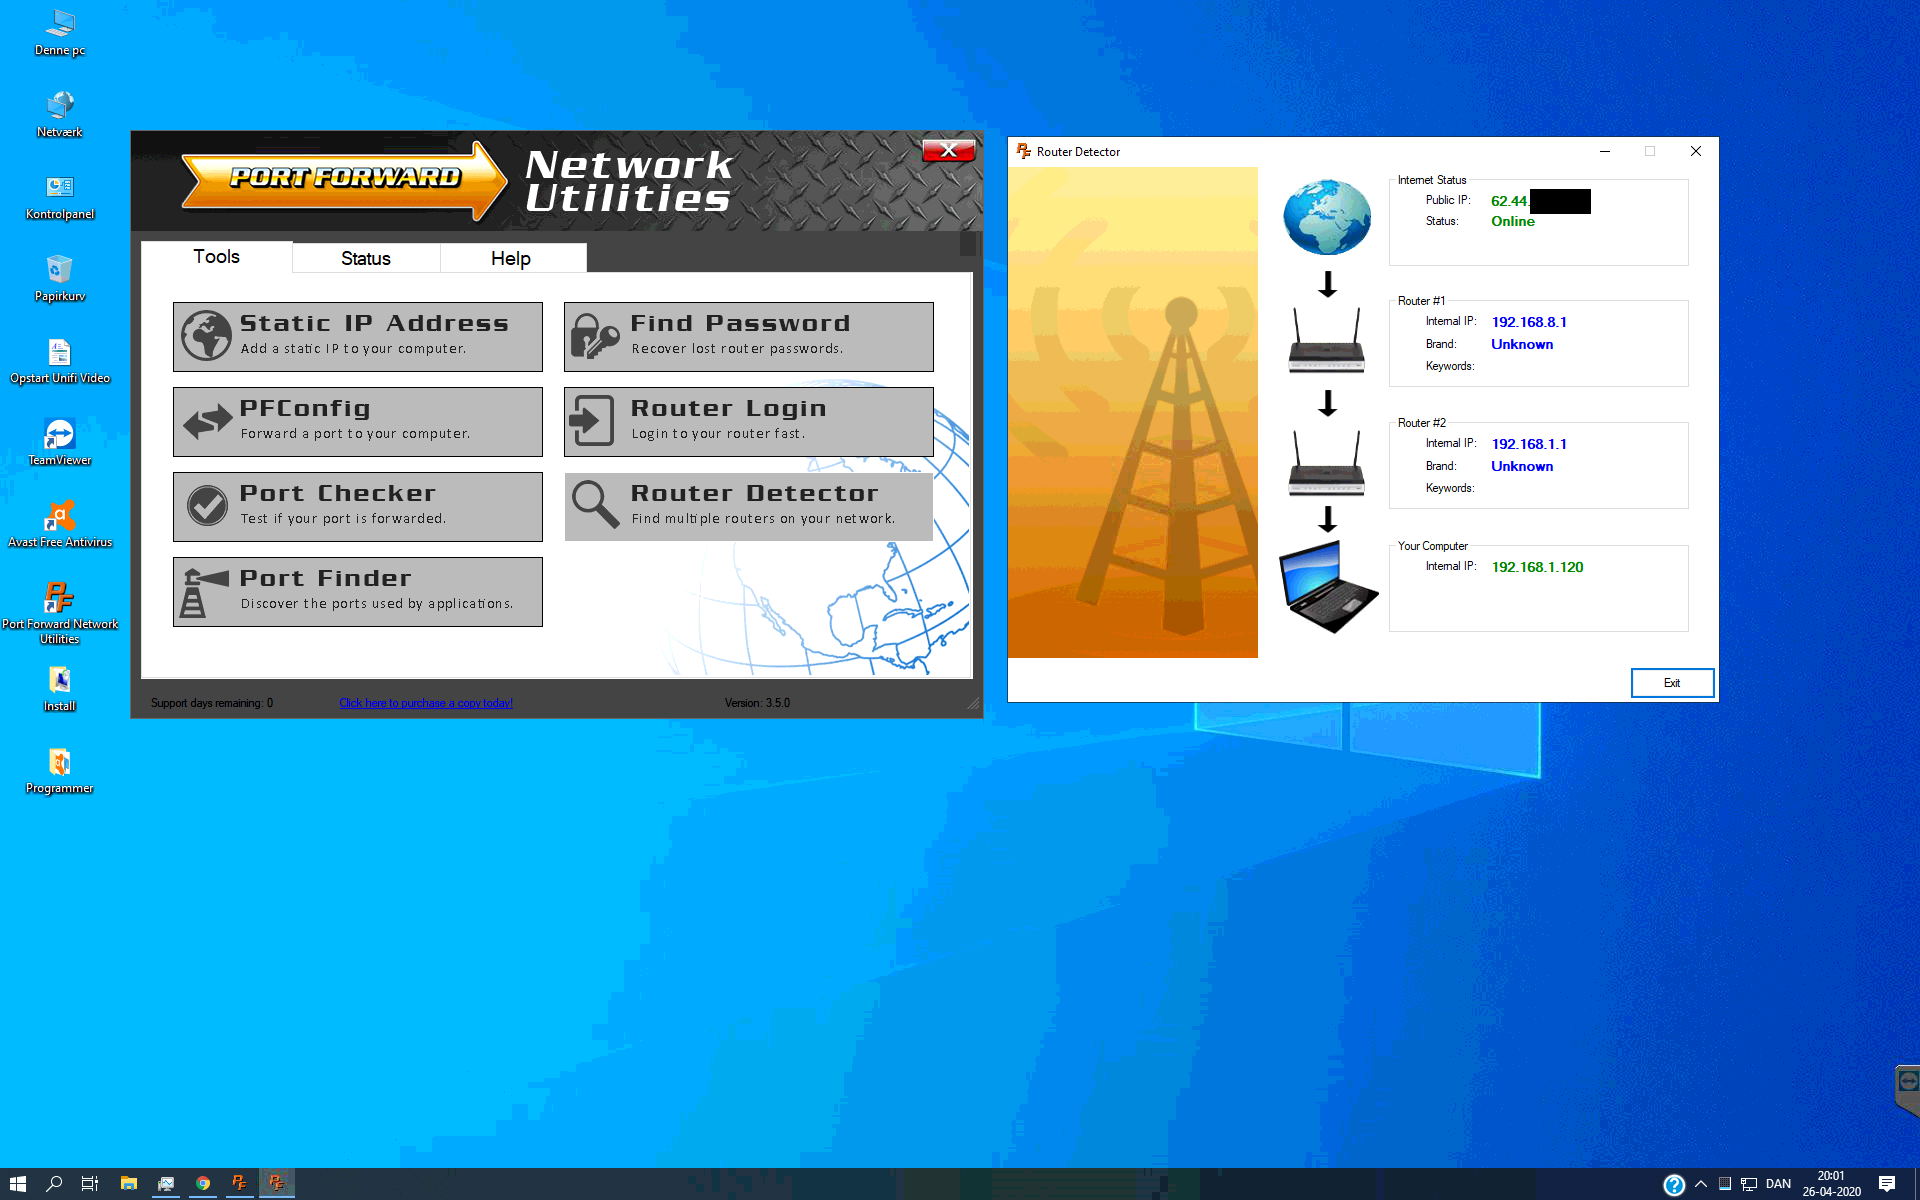
Task: Open PFConfig to forward a port
Action: pyautogui.click(x=358, y=422)
